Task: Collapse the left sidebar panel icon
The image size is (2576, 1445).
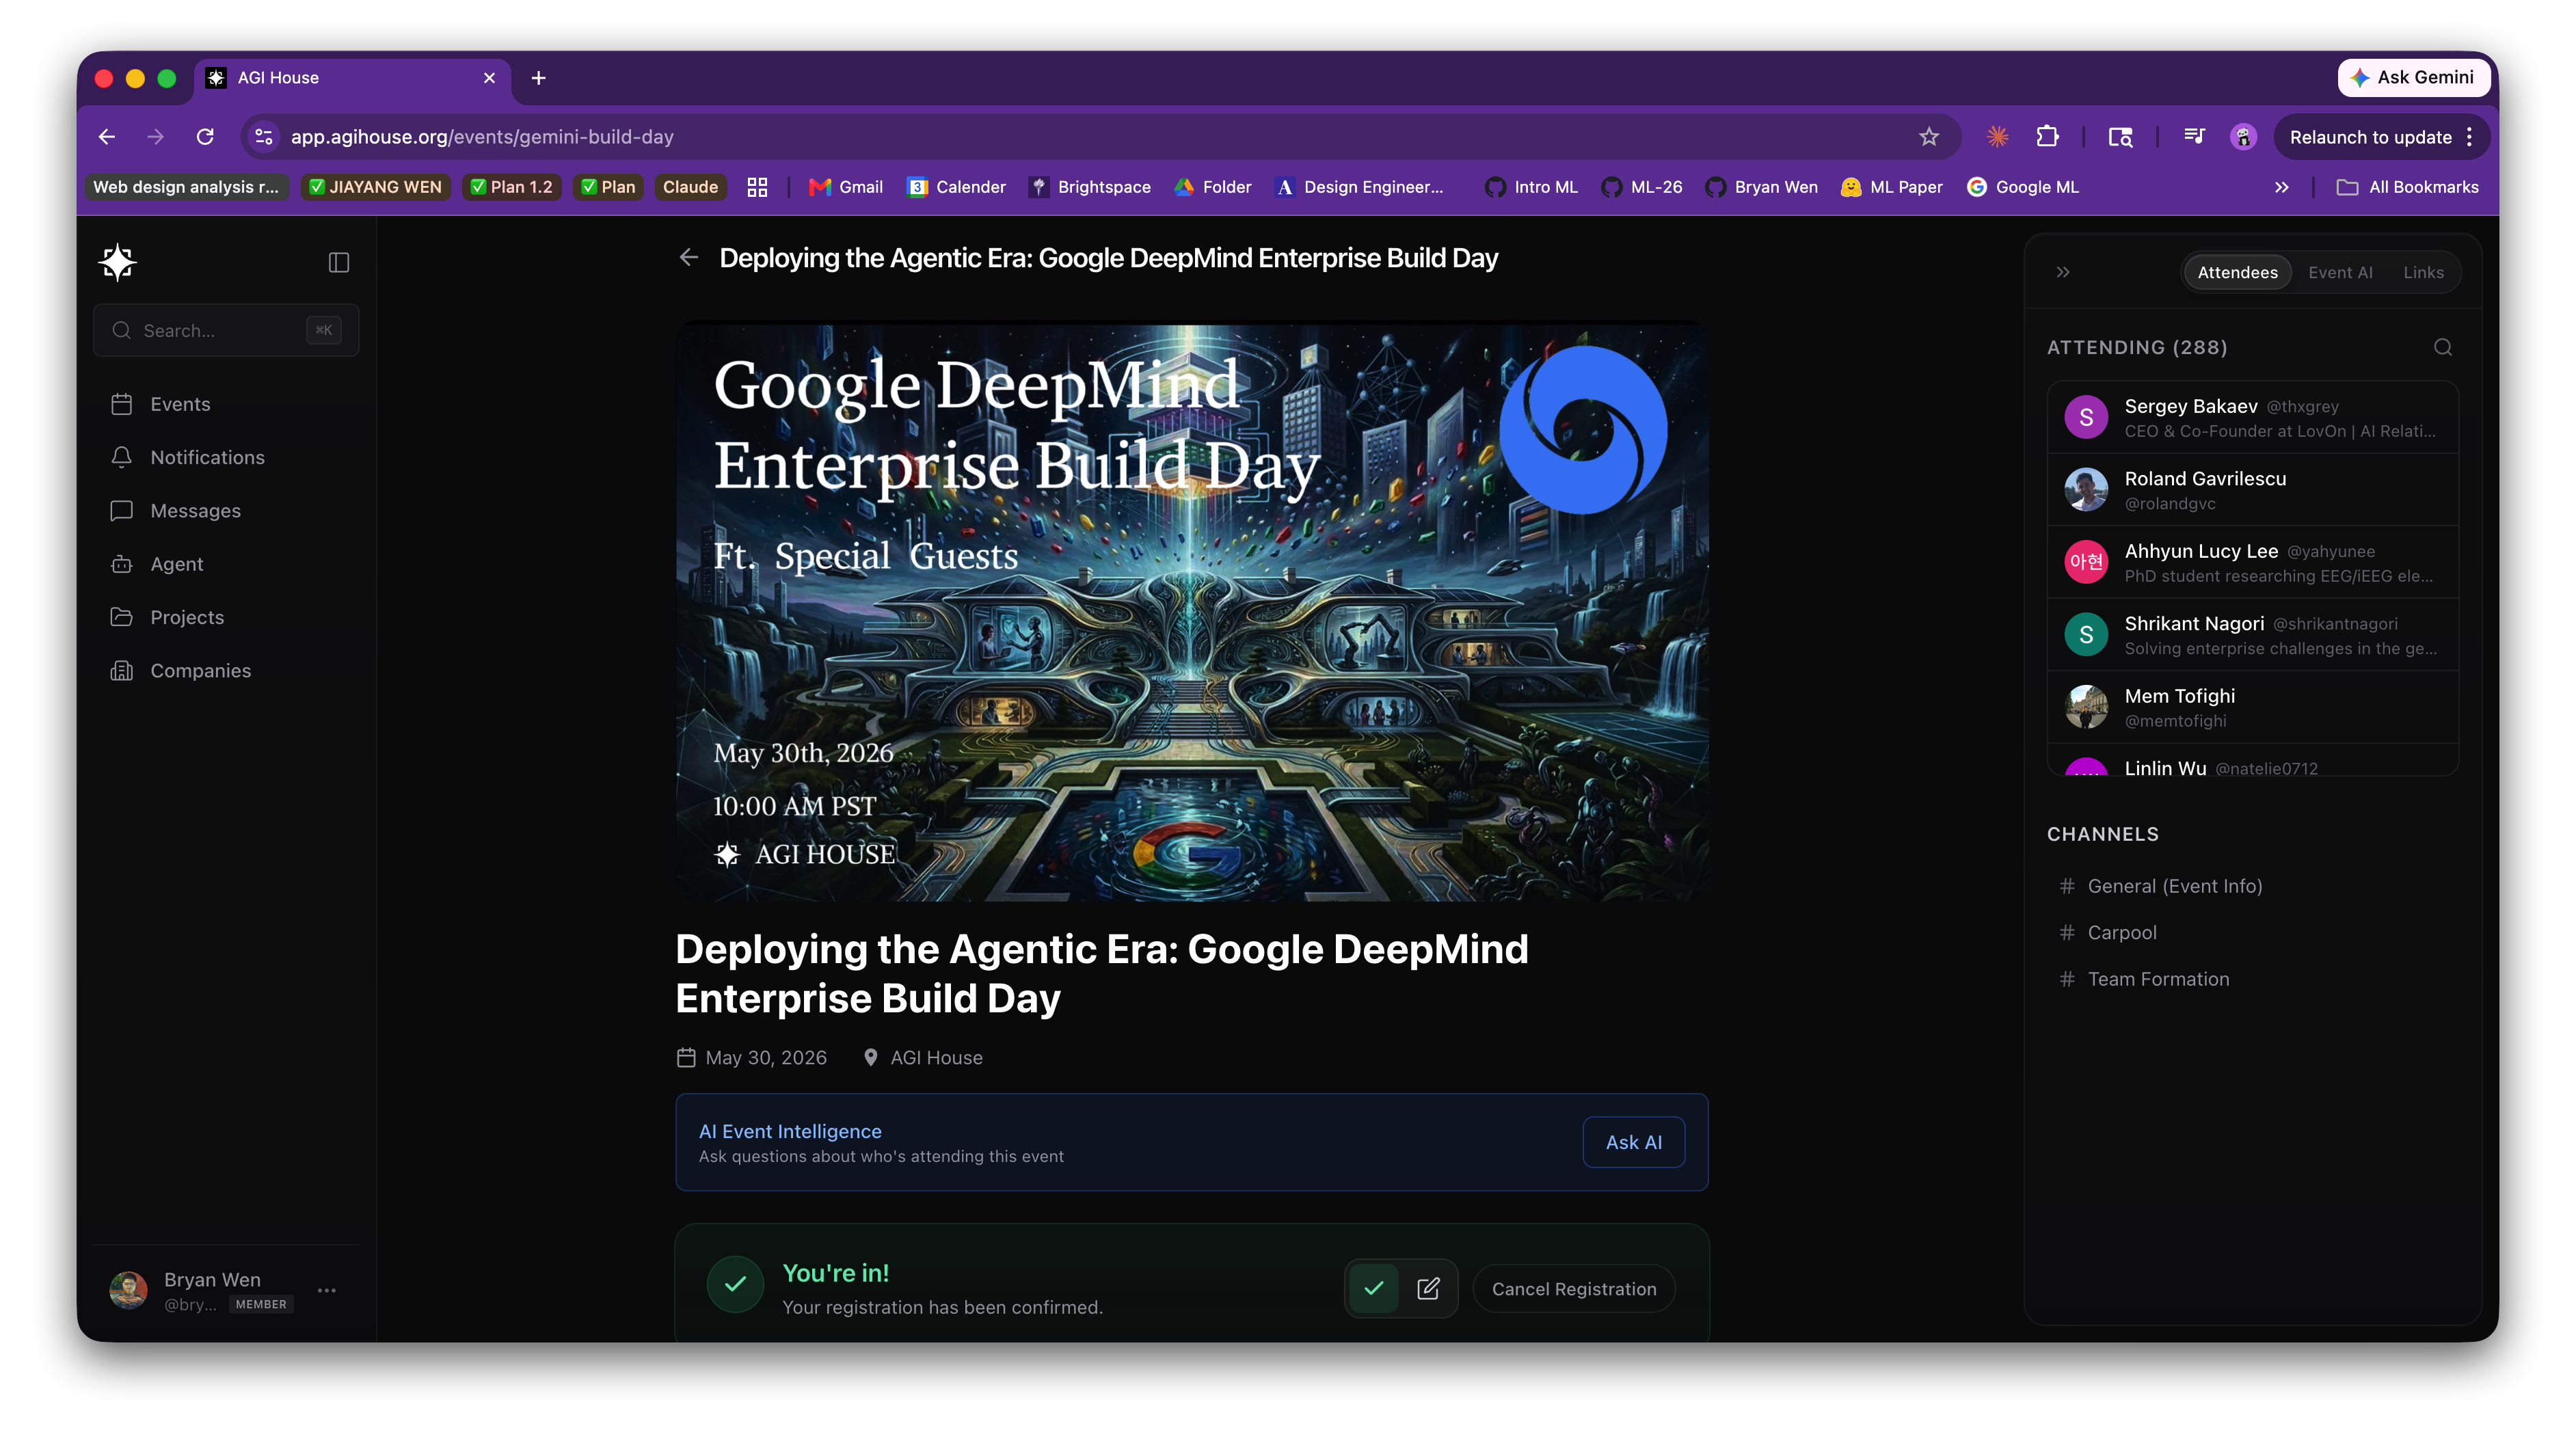Action: 339,262
